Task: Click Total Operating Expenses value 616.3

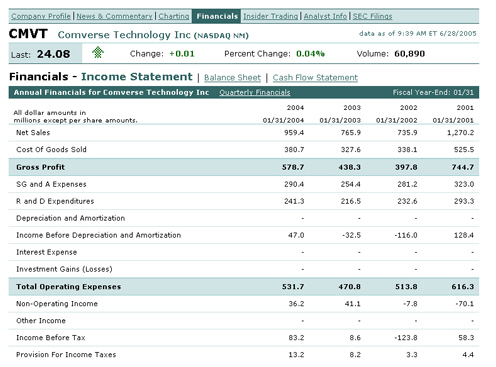Action: 463,287
